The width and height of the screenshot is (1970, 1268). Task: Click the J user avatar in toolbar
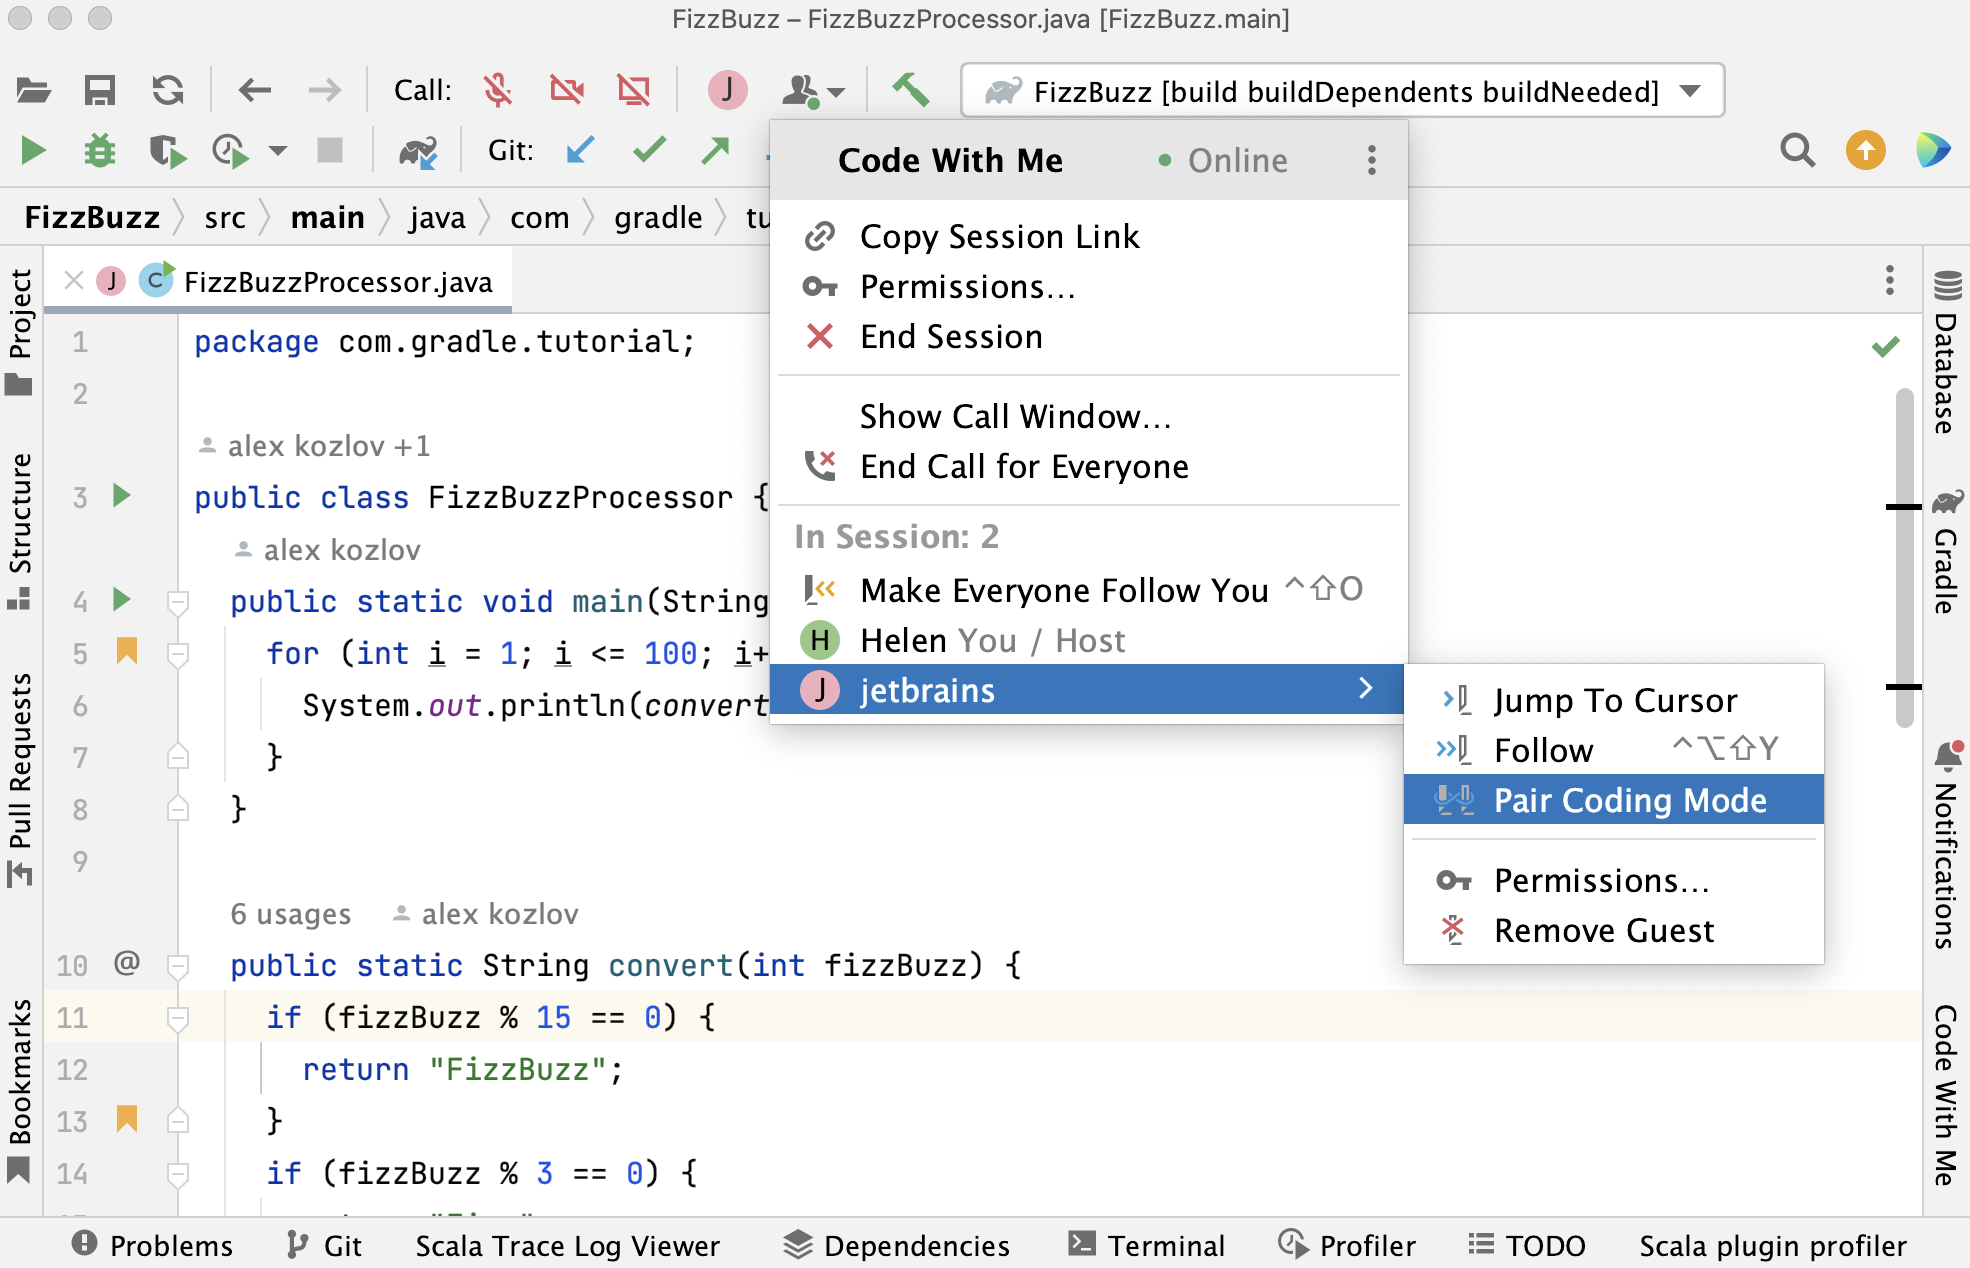[x=728, y=91]
